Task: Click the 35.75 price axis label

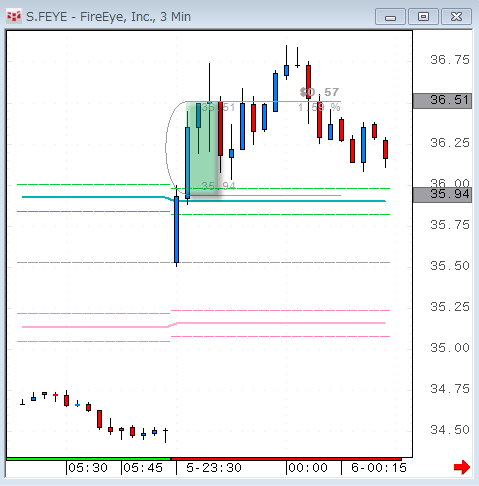Action: pos(450,225)
